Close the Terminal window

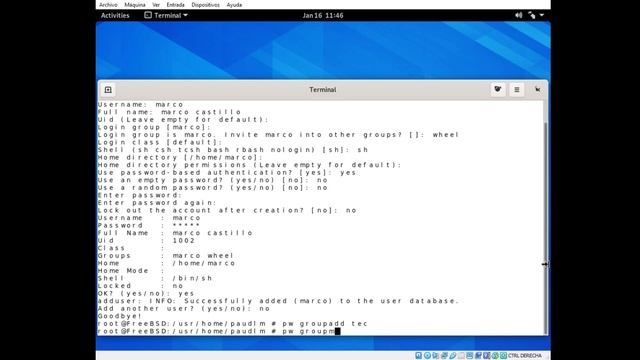[538, 89]
